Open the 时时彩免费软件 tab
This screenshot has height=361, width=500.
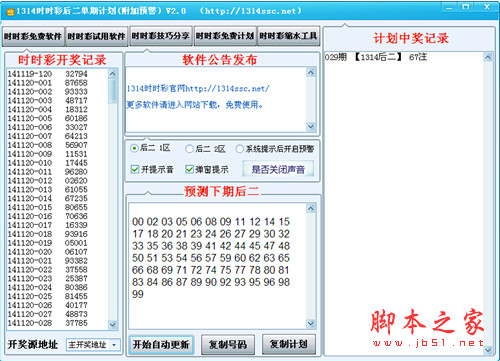point(33,36)
